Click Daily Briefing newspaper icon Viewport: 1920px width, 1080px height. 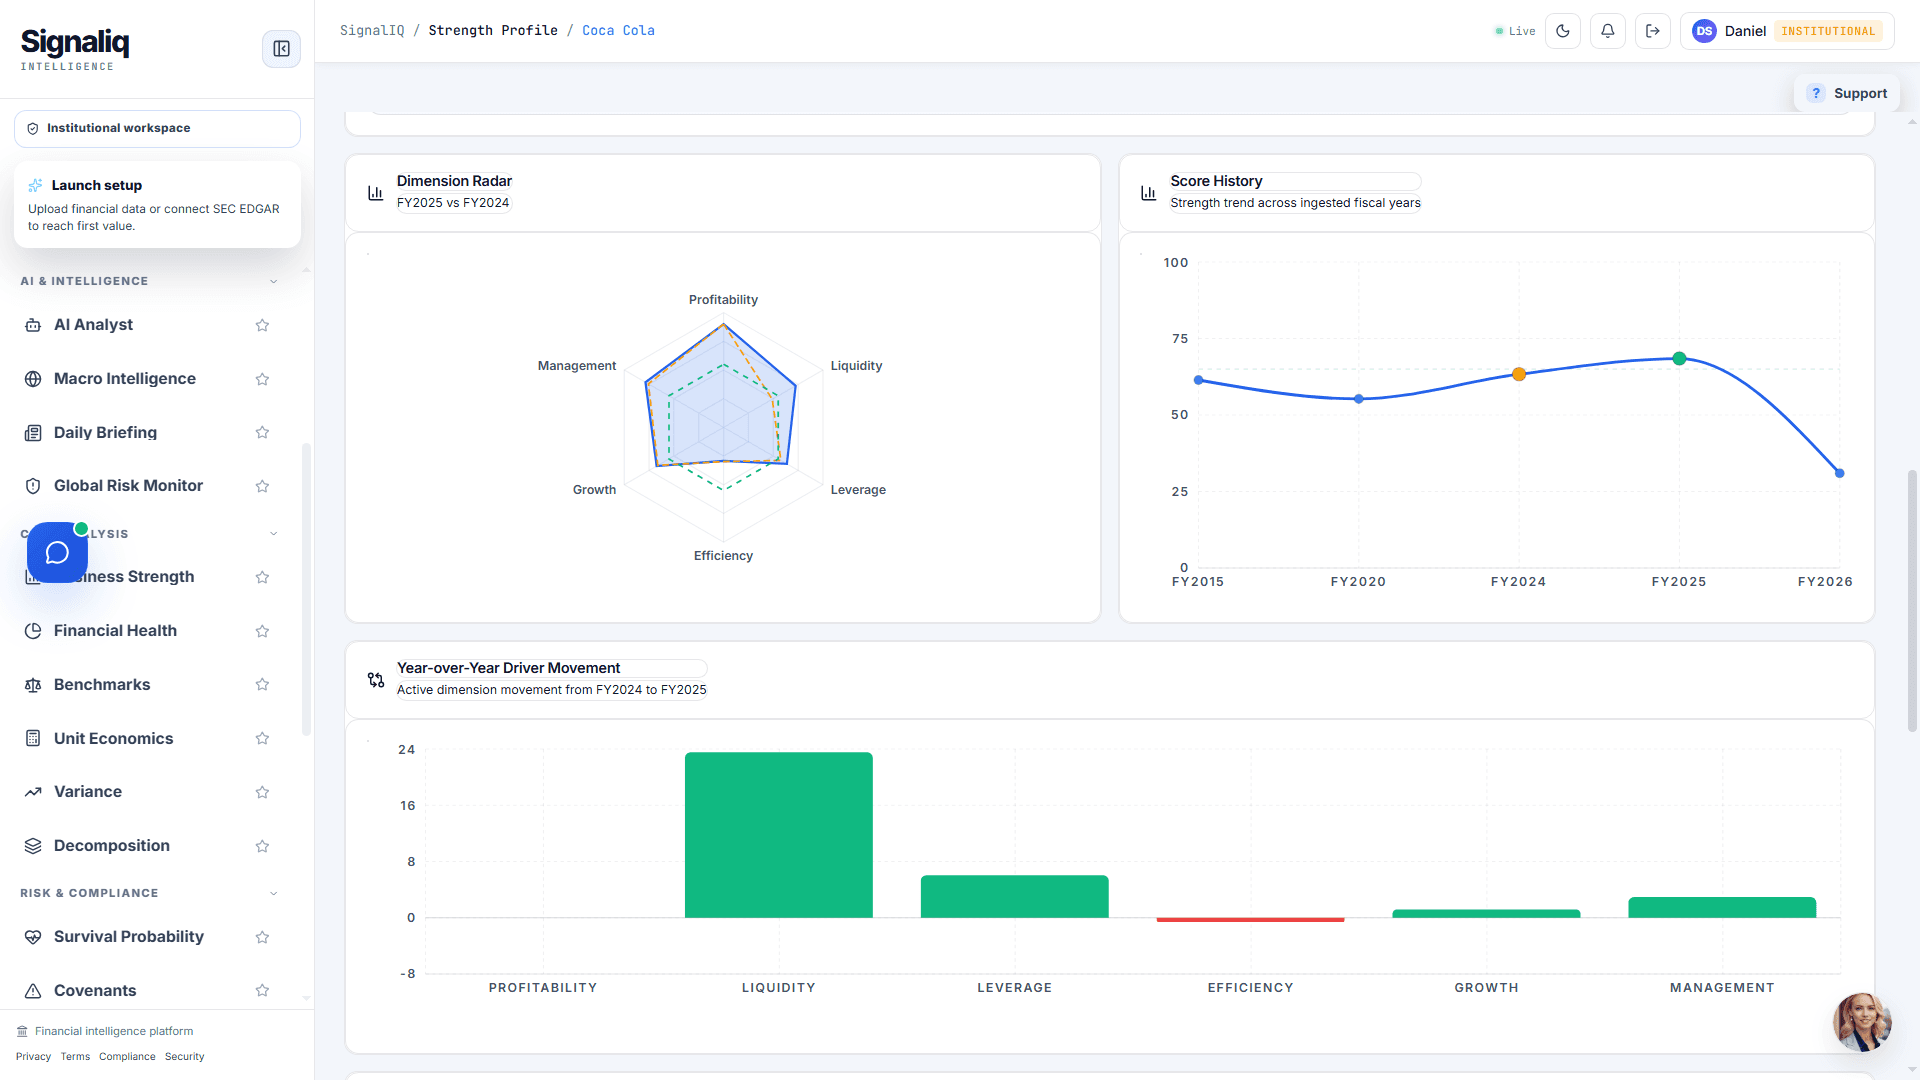[x=33, y=433]
